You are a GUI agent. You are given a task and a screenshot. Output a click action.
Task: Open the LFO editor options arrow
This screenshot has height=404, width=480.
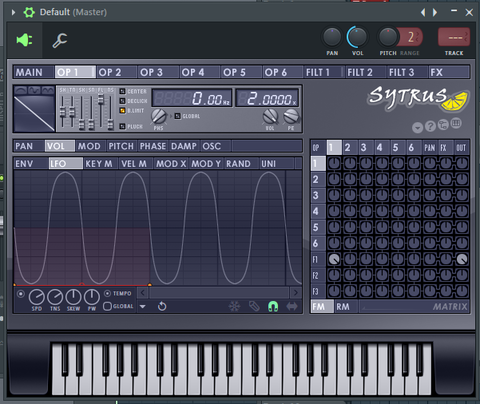143,306
